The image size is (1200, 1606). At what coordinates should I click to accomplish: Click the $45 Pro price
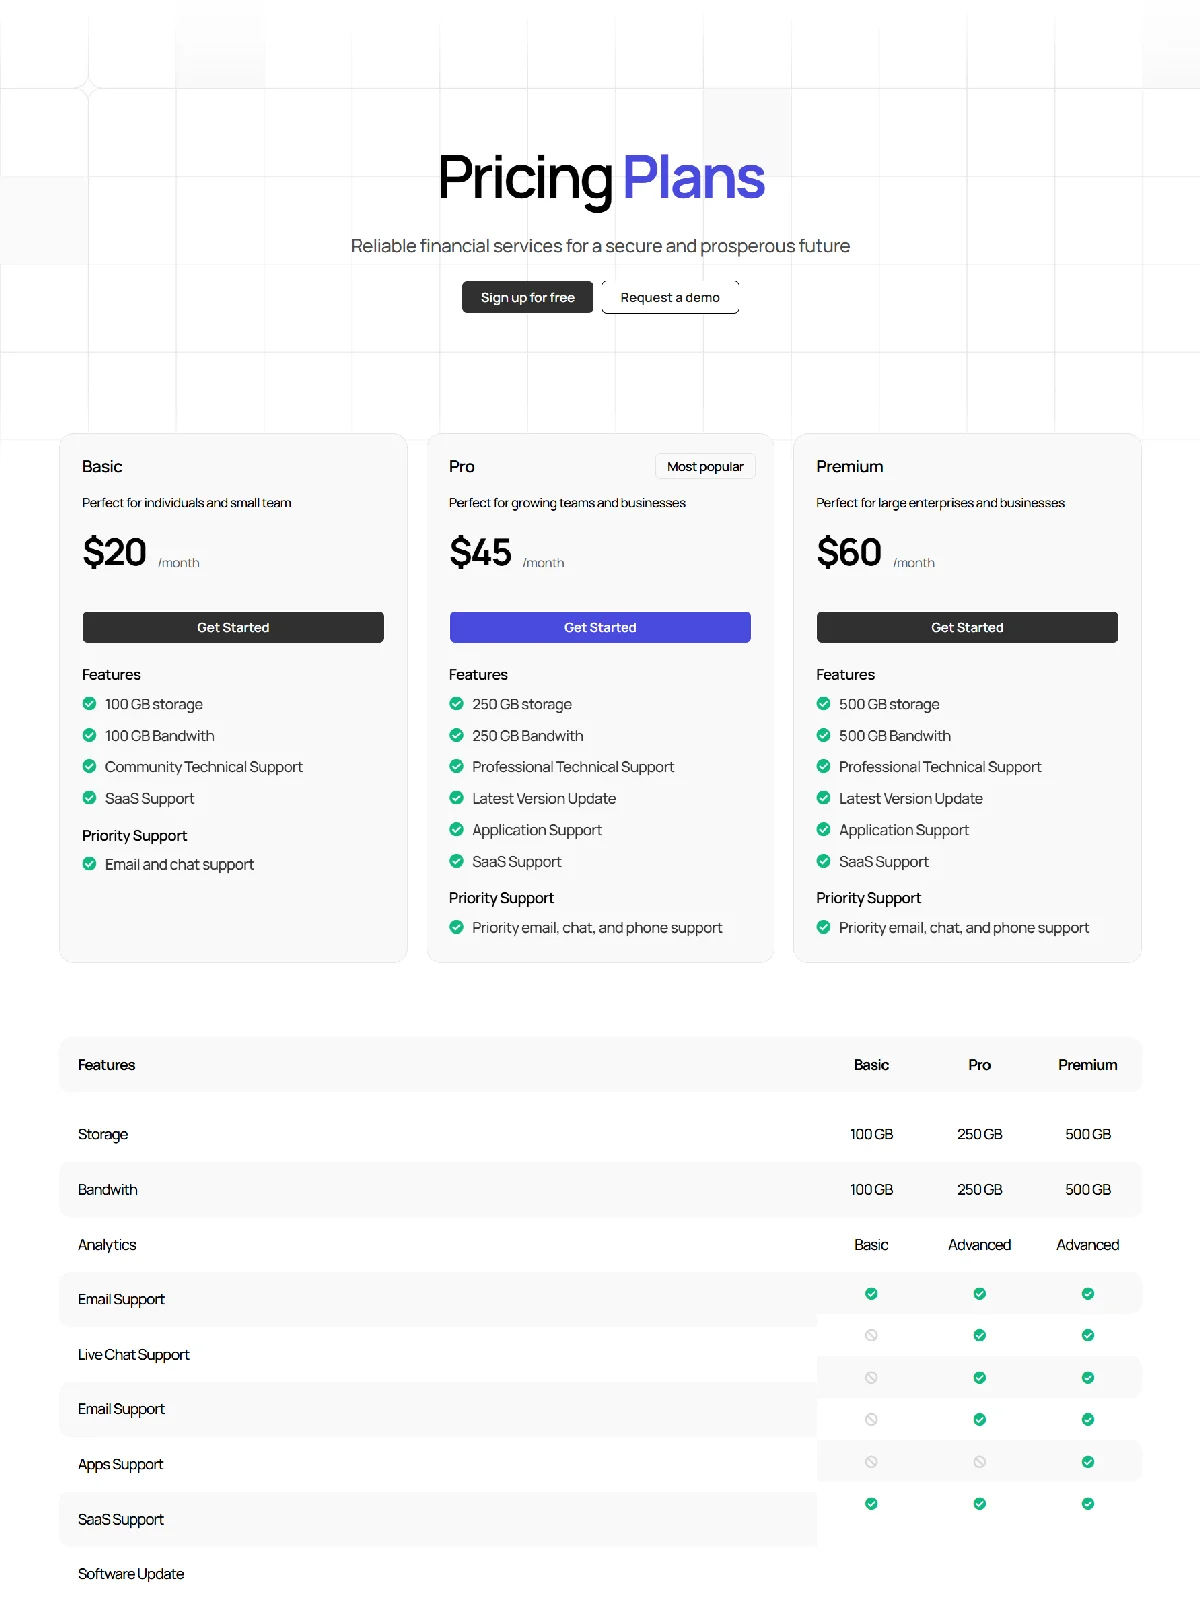coord(481,552)
